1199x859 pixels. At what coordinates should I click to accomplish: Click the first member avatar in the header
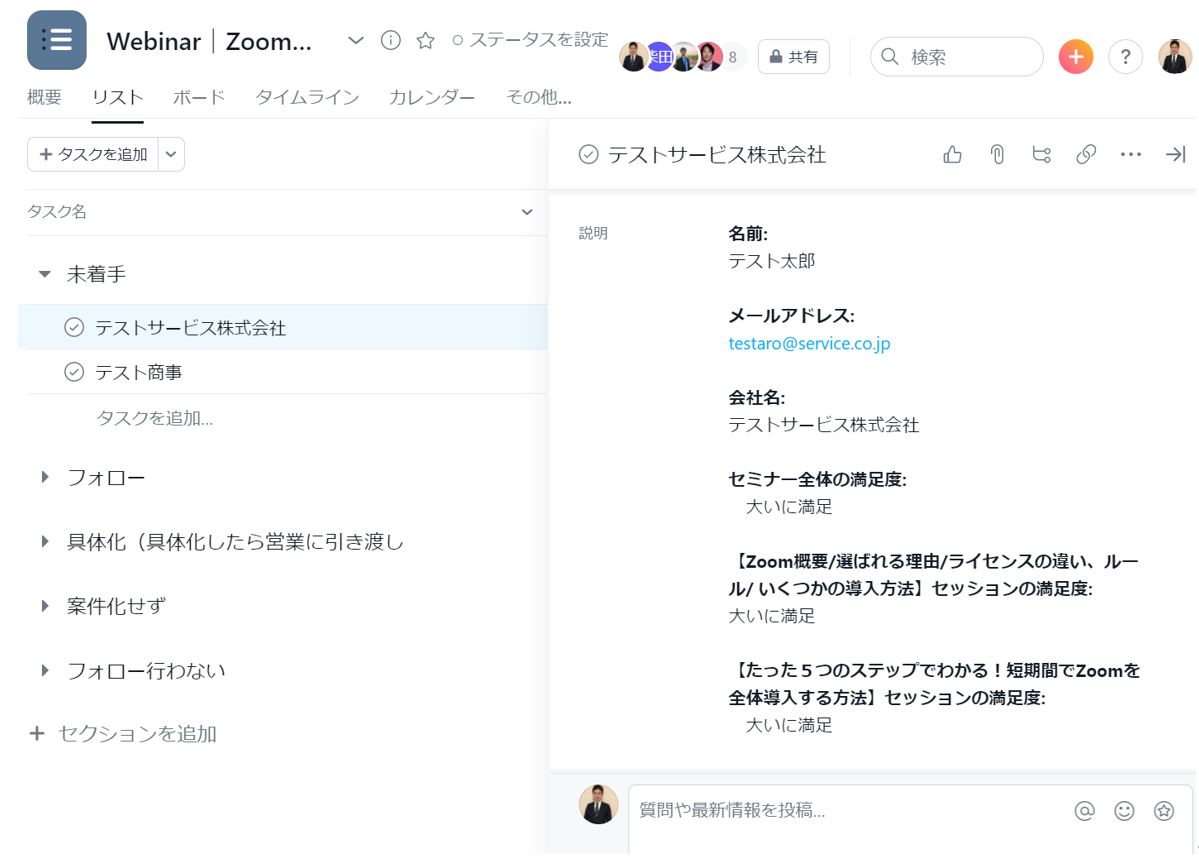tap(632, 57)
